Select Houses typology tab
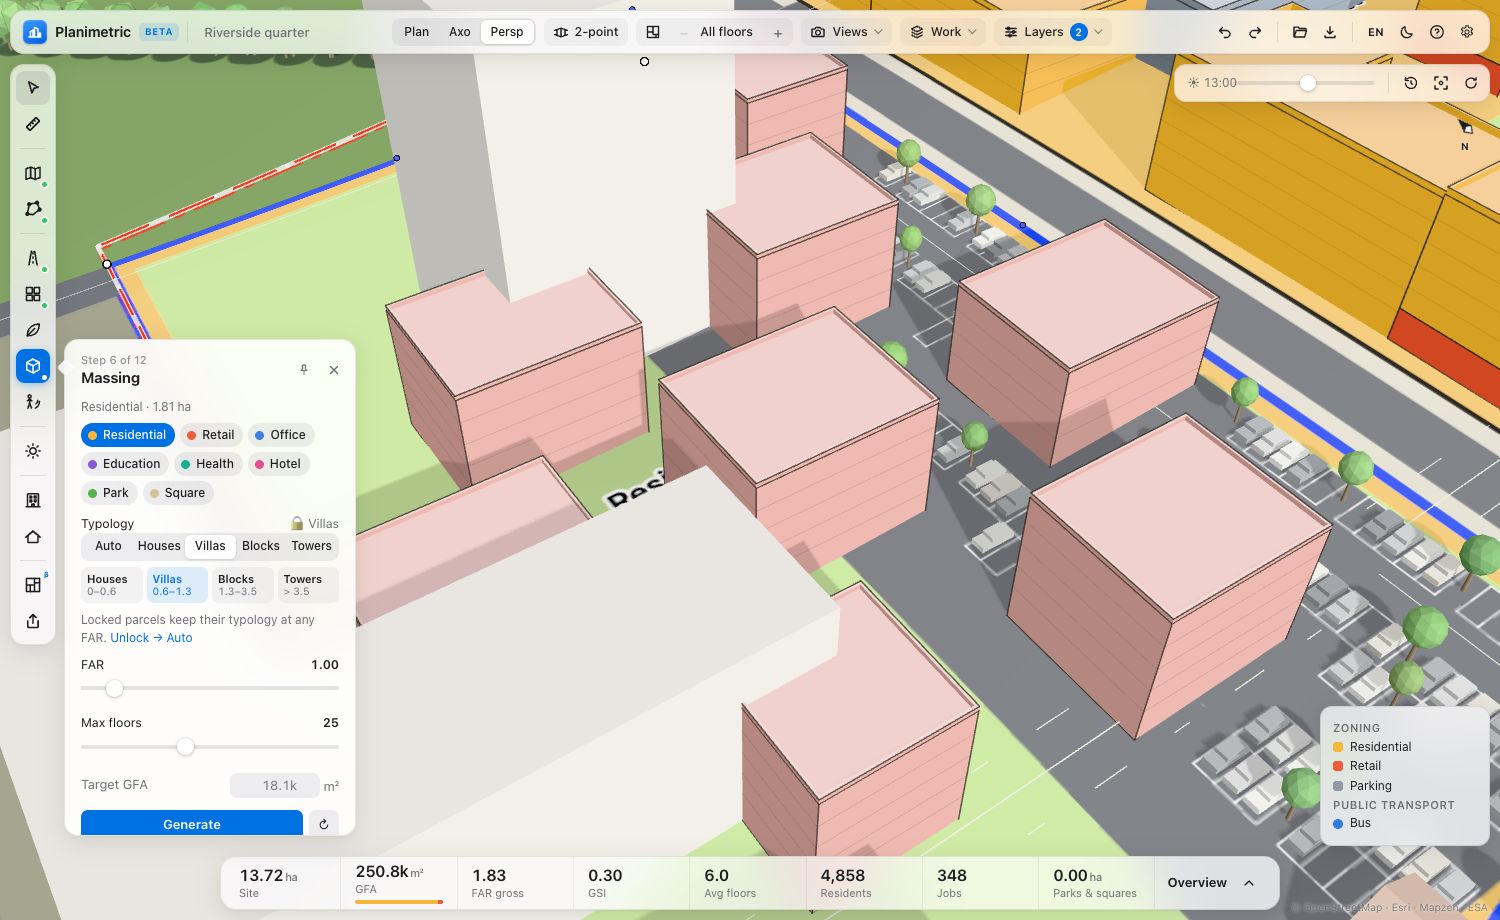The height and width of the screenshot is (920, 1500). (x=159, y=546)
